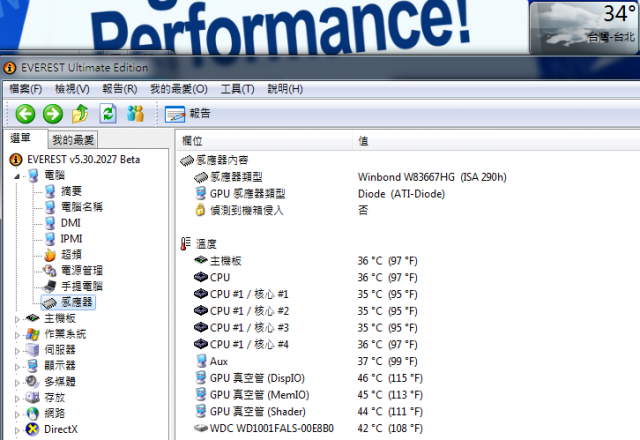Select the CPU #1 / 核心 #4 row

click(x=306, y=344)
